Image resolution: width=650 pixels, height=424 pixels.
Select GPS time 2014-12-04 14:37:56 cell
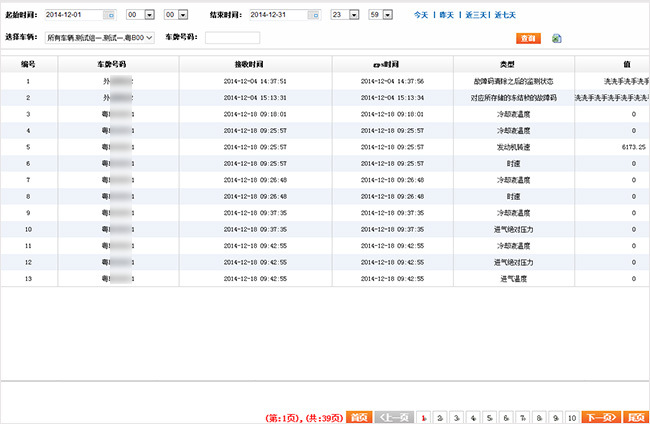coord(392,81)
